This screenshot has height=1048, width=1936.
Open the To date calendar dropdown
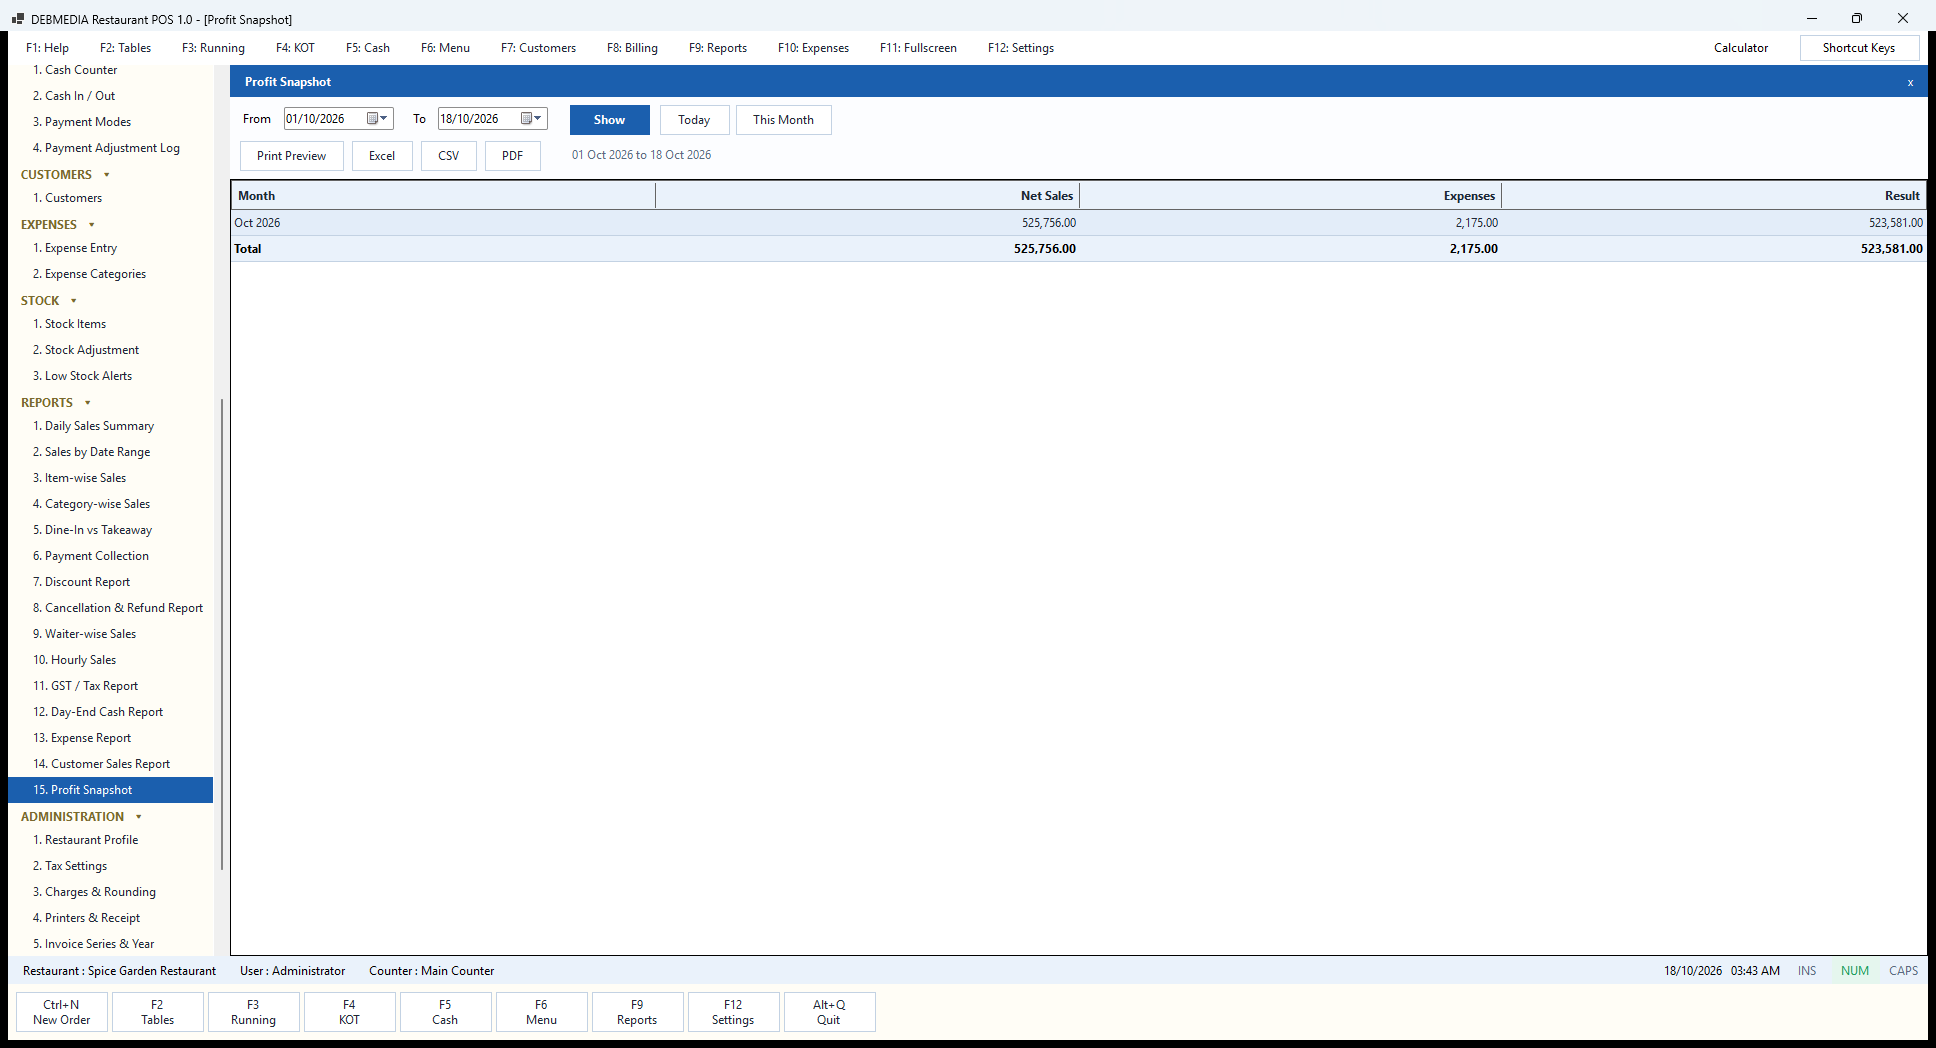[532, 119]
